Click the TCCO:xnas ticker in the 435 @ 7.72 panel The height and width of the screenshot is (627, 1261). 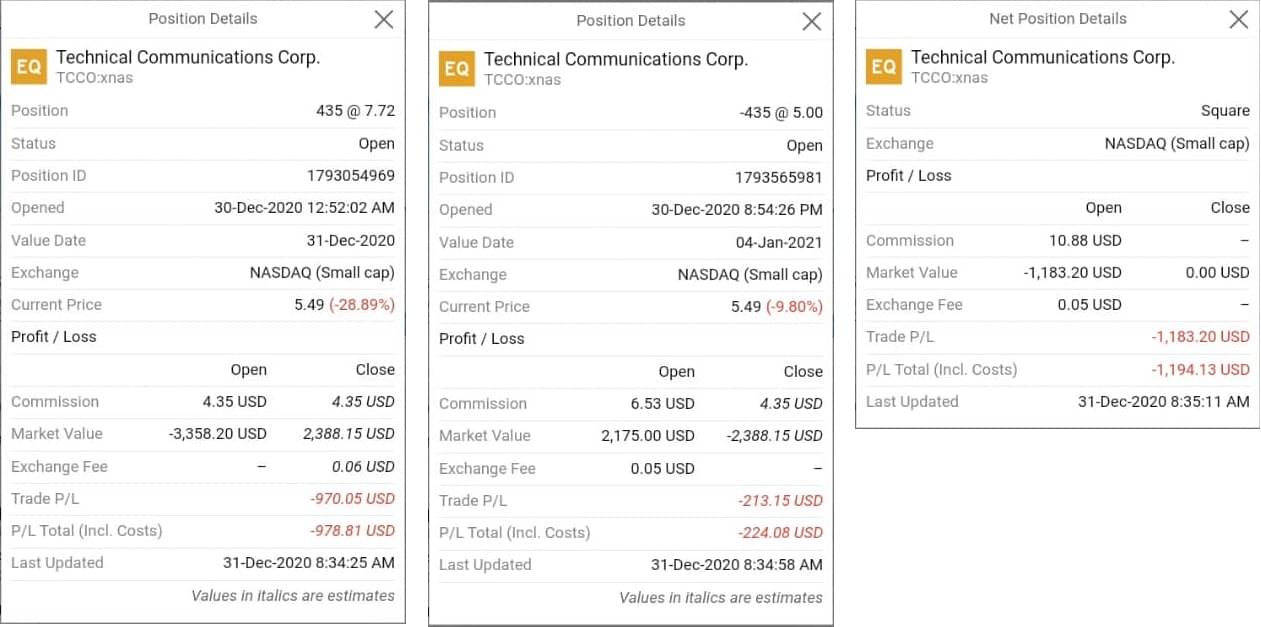pos(95,77)
